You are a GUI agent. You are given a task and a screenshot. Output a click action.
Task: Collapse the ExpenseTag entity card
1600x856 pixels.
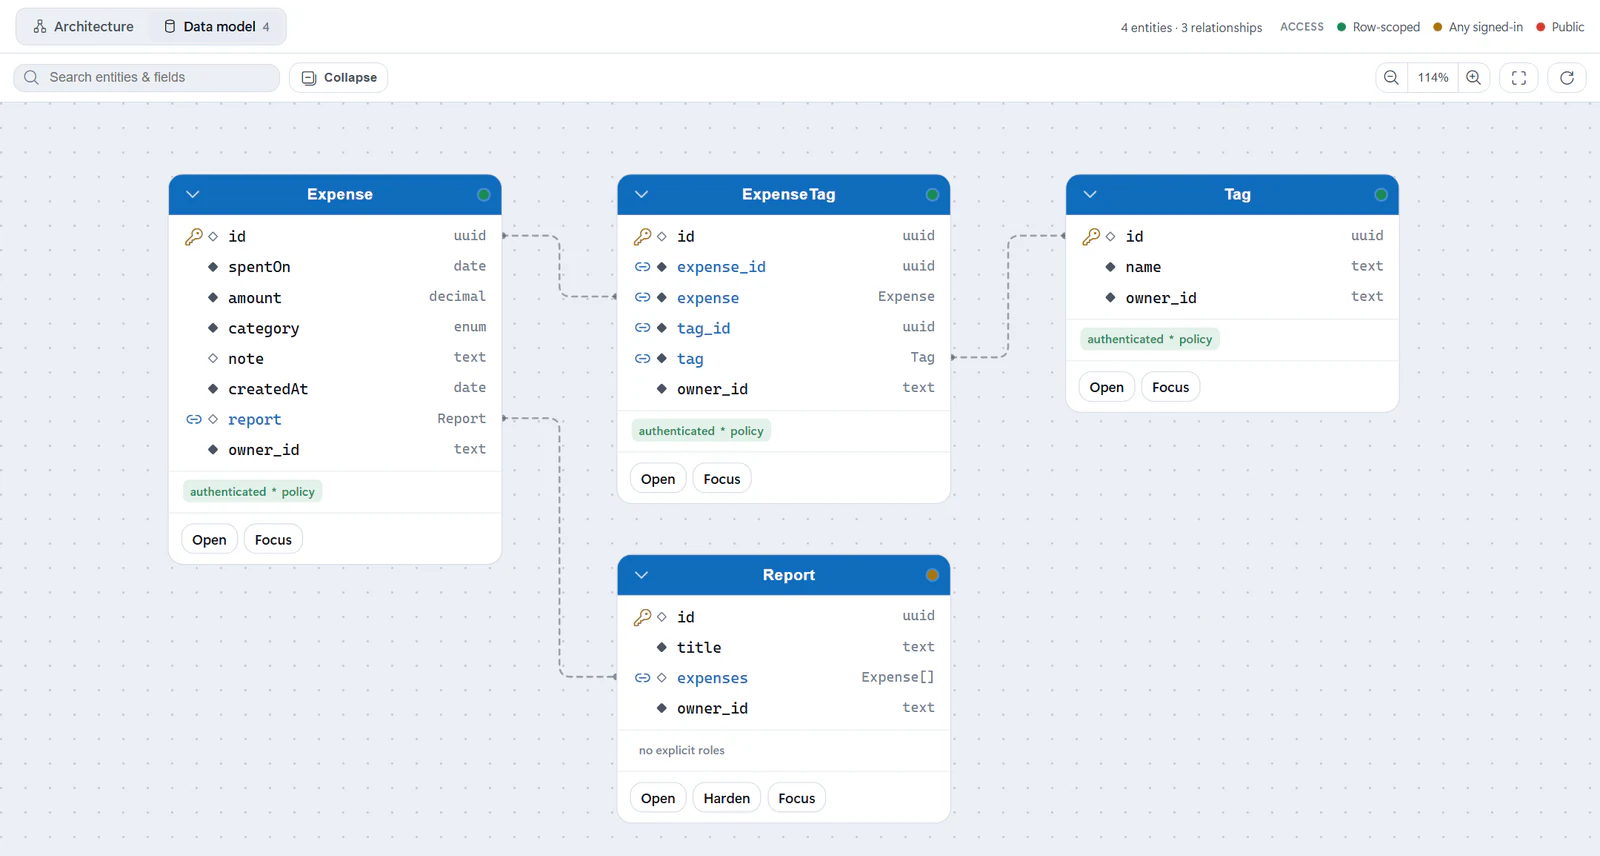coord(642,195)
